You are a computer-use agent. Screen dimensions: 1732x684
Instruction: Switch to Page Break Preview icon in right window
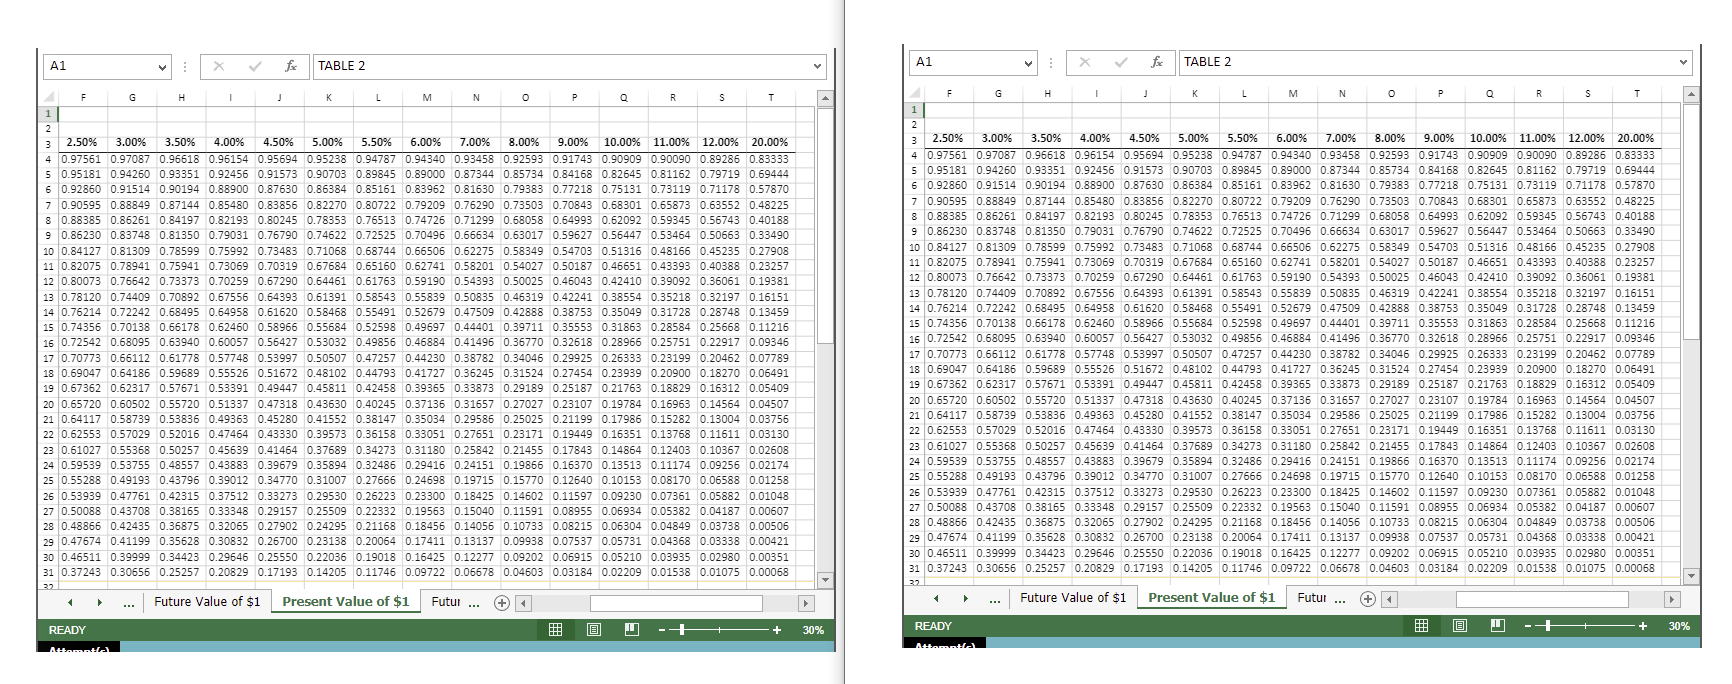click(x=1497, y=625)
